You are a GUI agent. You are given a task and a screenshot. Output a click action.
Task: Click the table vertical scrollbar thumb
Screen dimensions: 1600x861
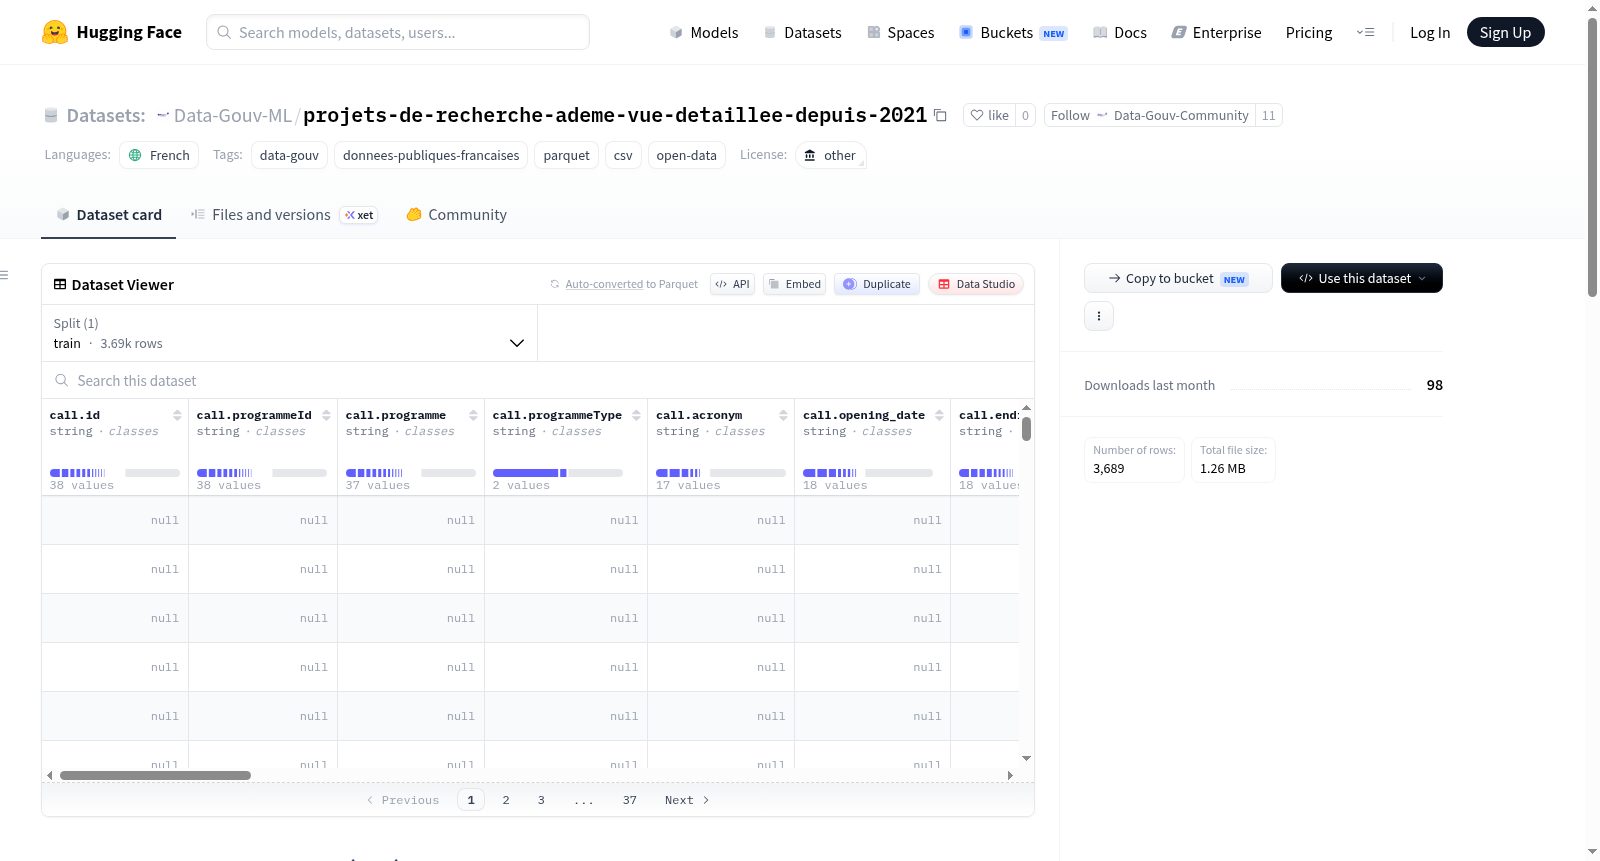(1026, 429)
